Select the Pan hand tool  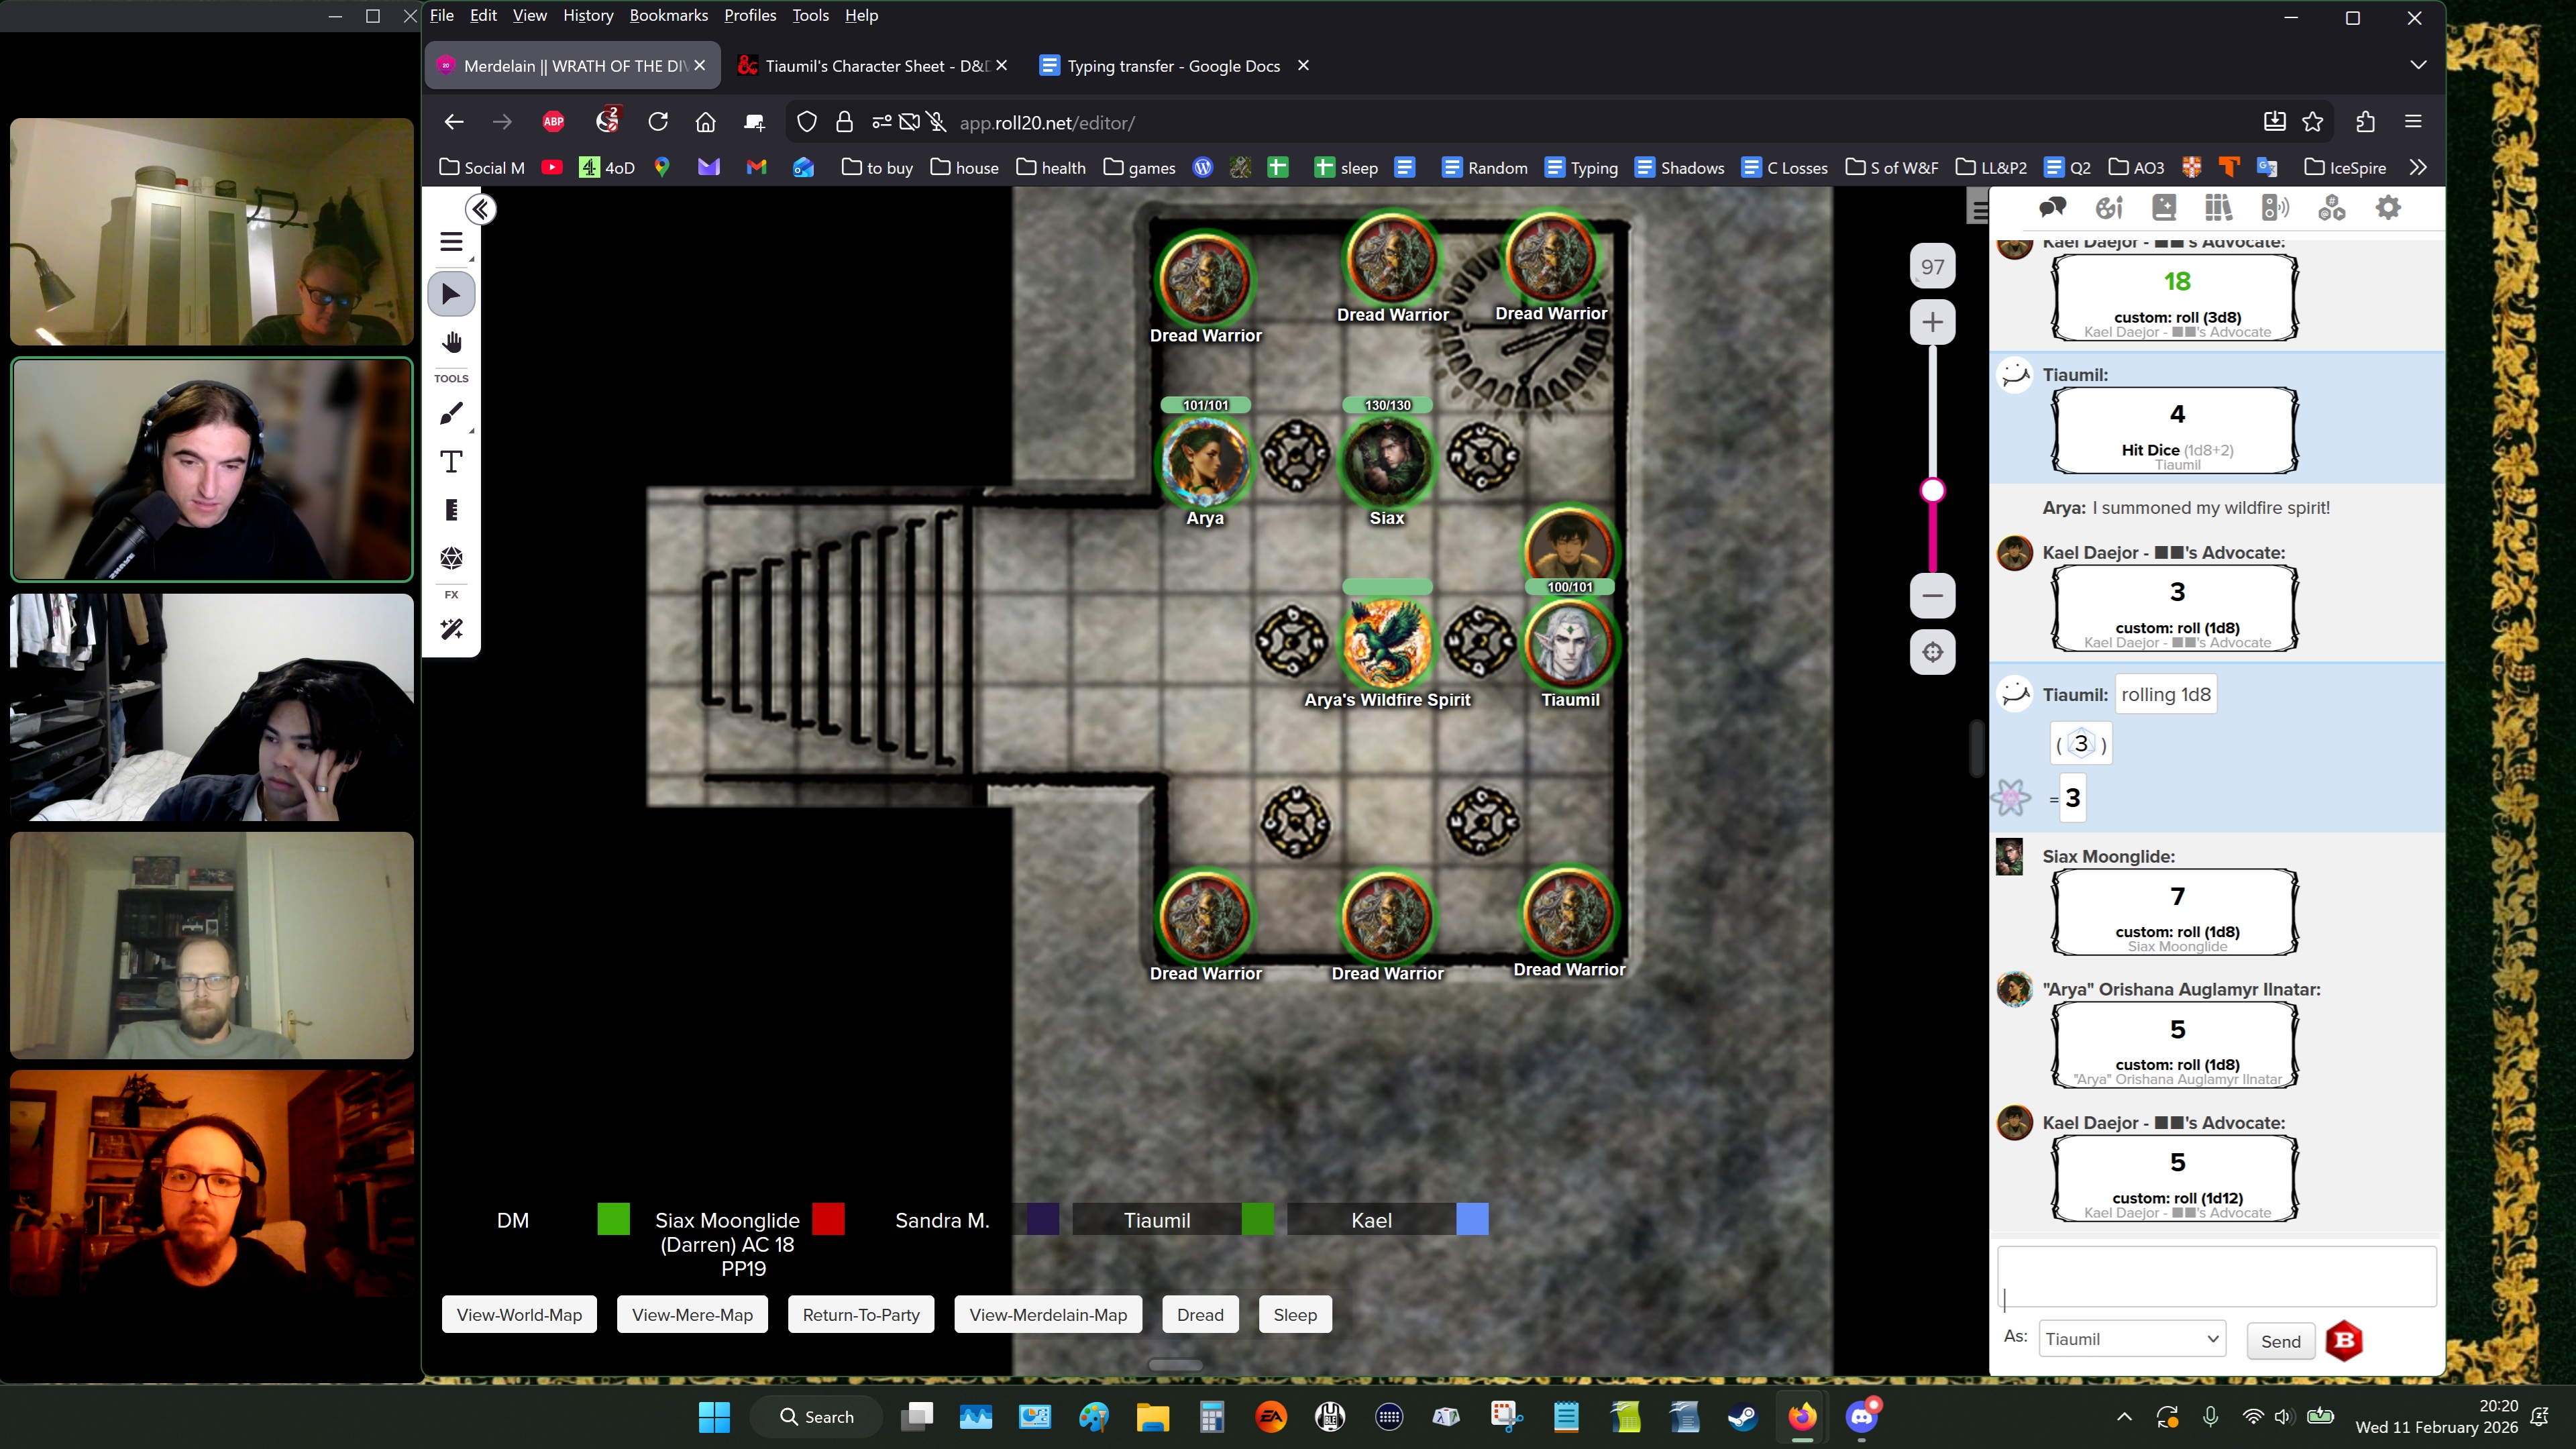coord(451,343)
